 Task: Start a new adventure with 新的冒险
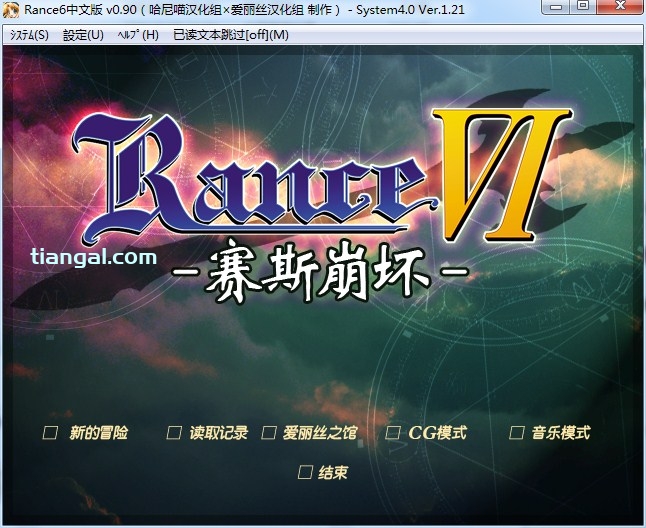(x=86, y=433)
